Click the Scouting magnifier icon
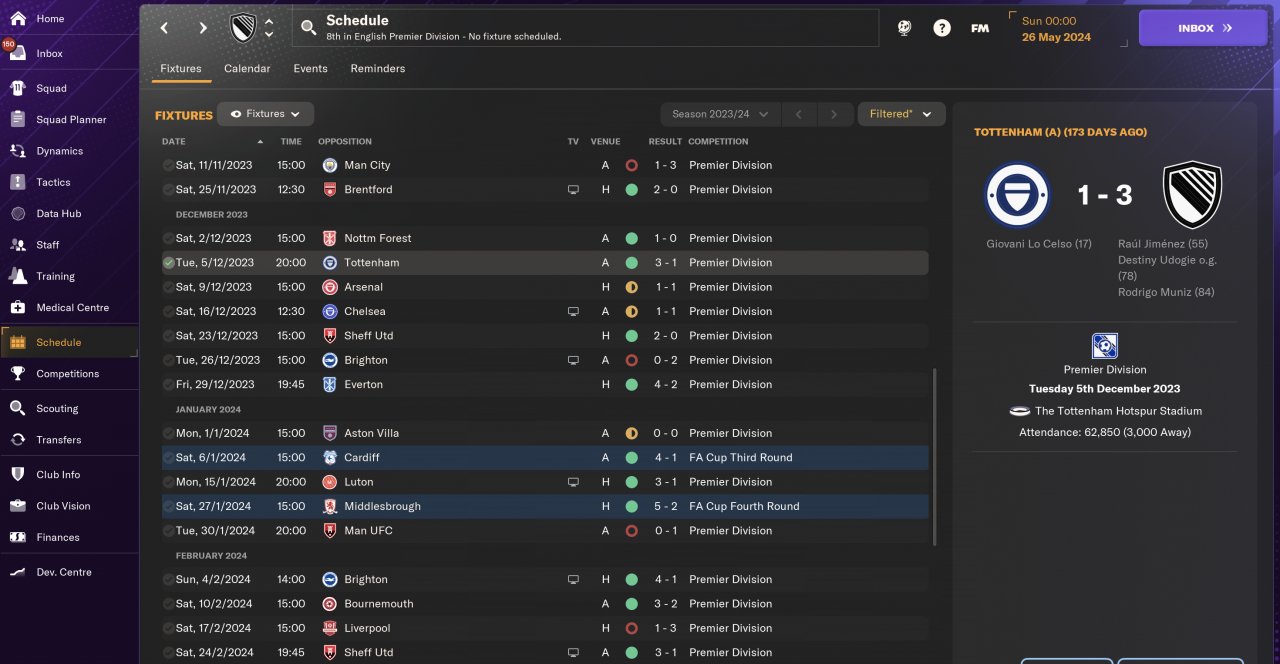1280x664 pixels. point(17,408)
